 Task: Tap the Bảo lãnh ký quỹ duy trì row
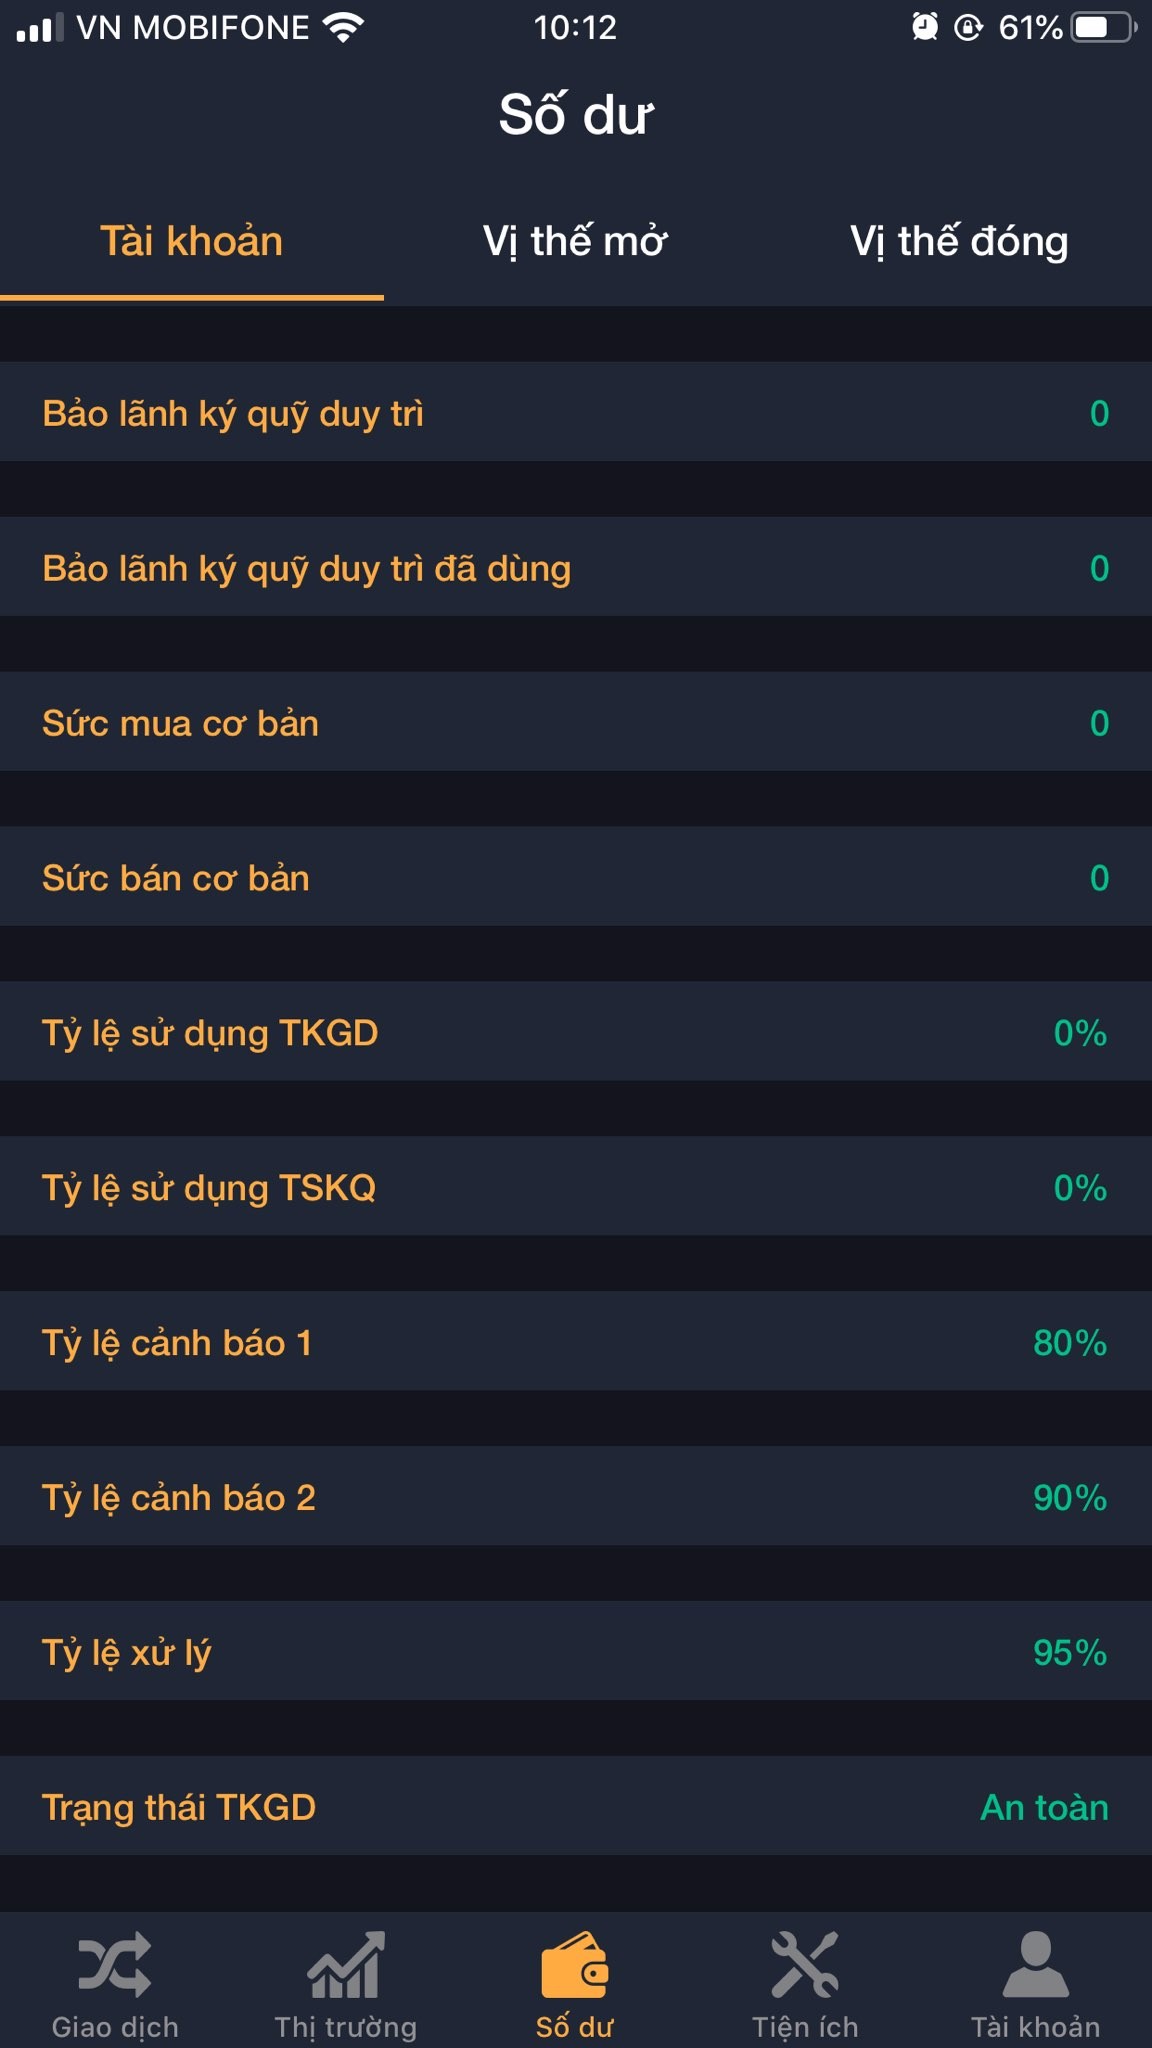[576, 412]
